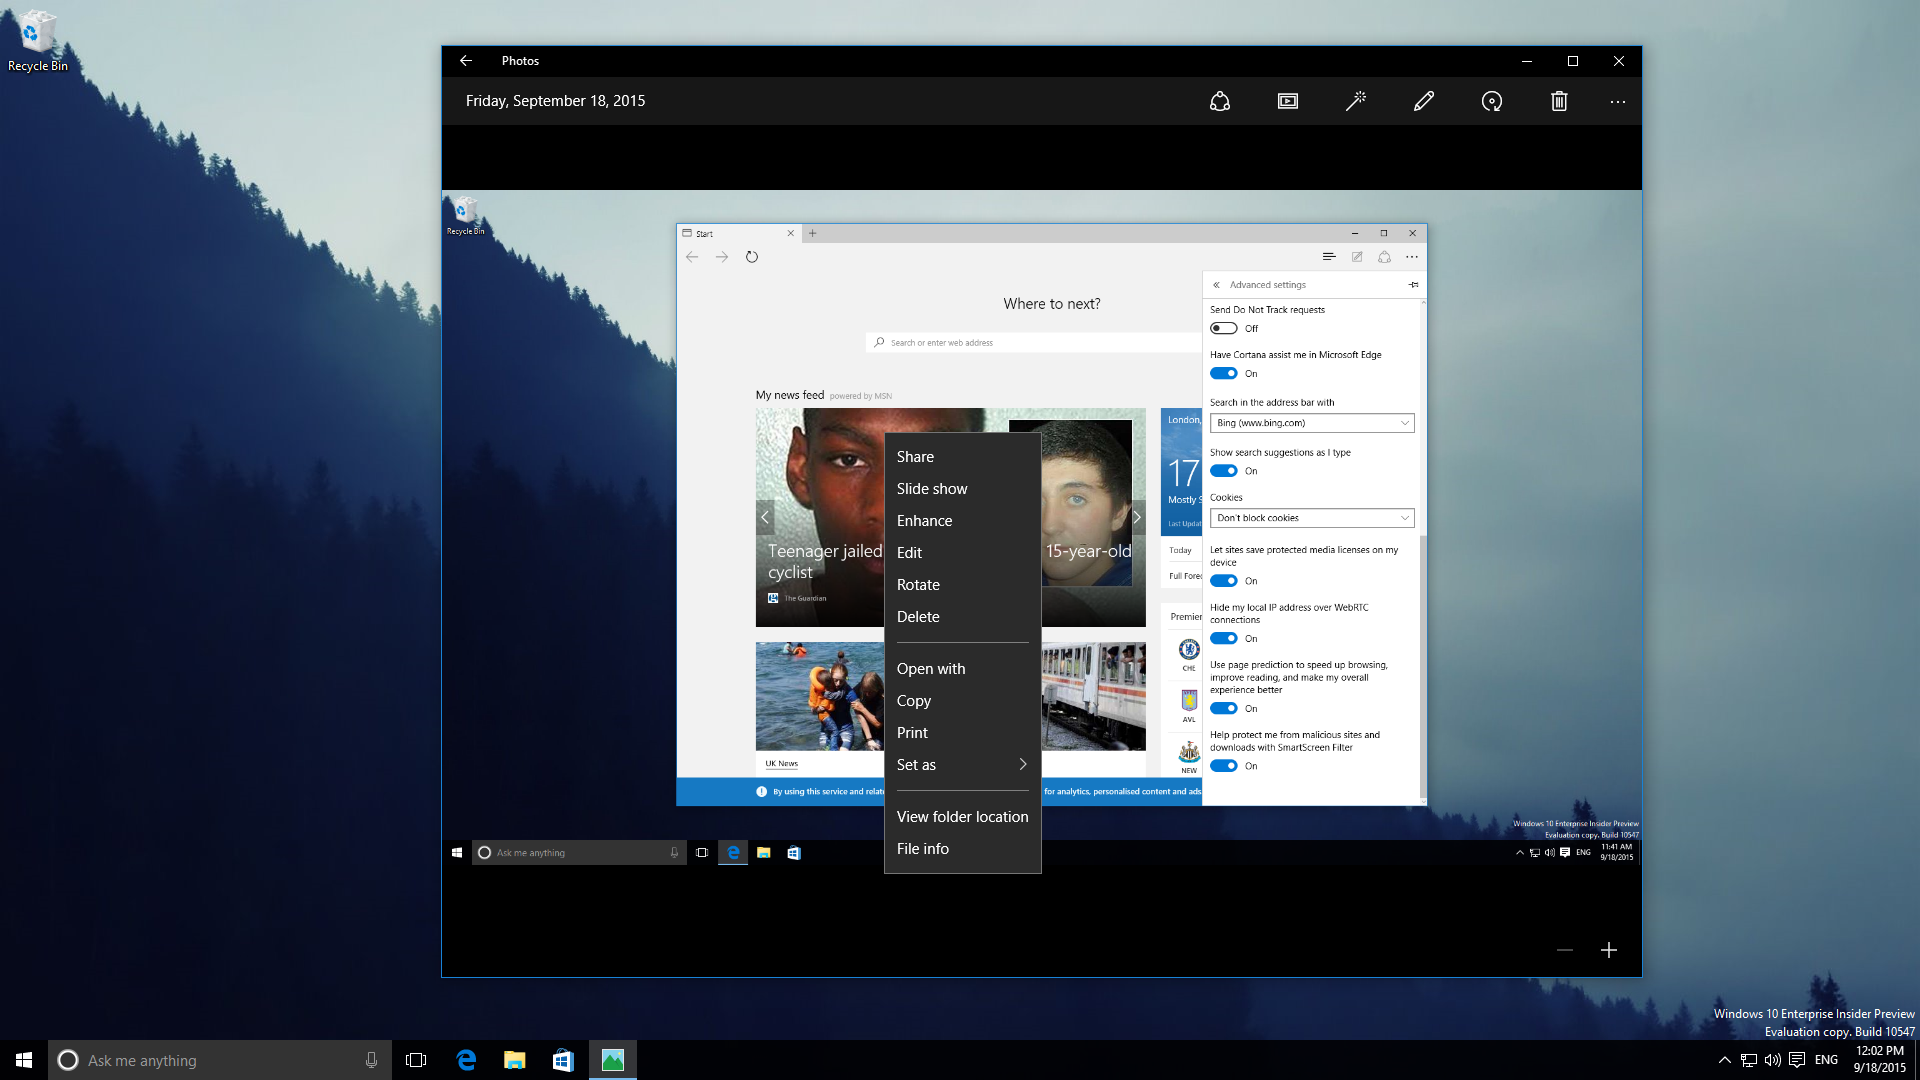Screen dimensions: 1920x1080
Task: Click the 'Photos' window title text
Action: (520, 61)
